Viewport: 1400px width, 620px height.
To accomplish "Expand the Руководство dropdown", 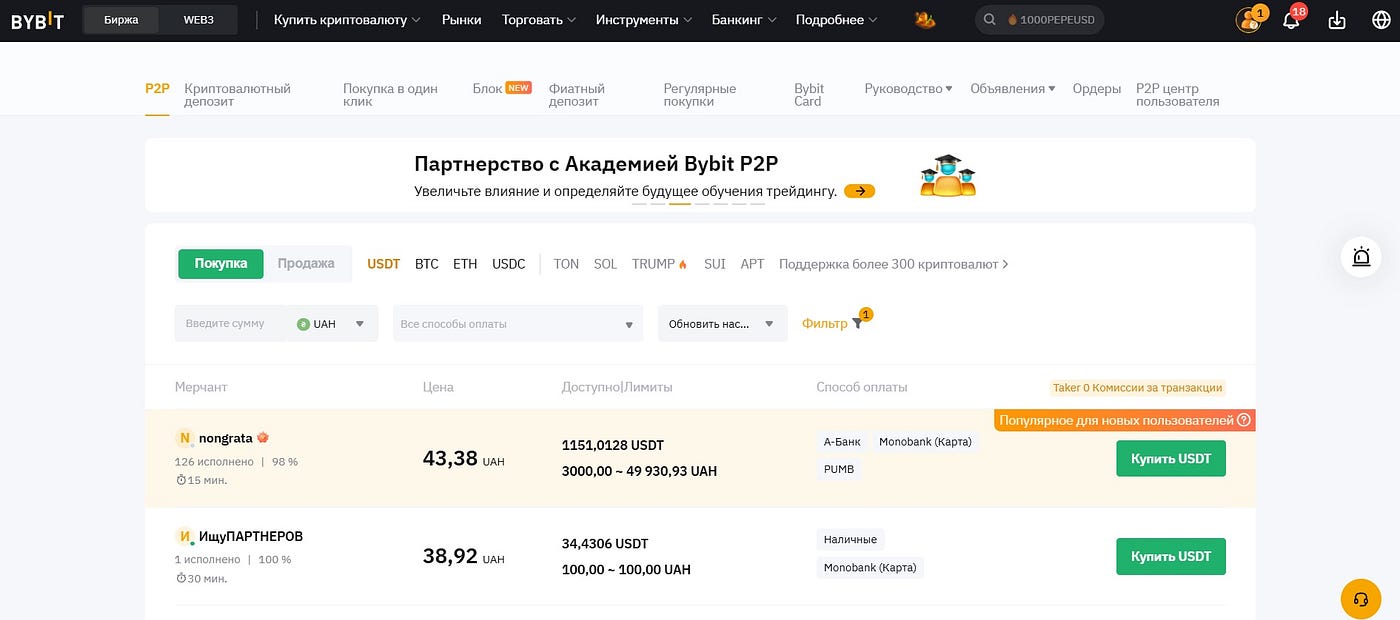I will point(908,89).
